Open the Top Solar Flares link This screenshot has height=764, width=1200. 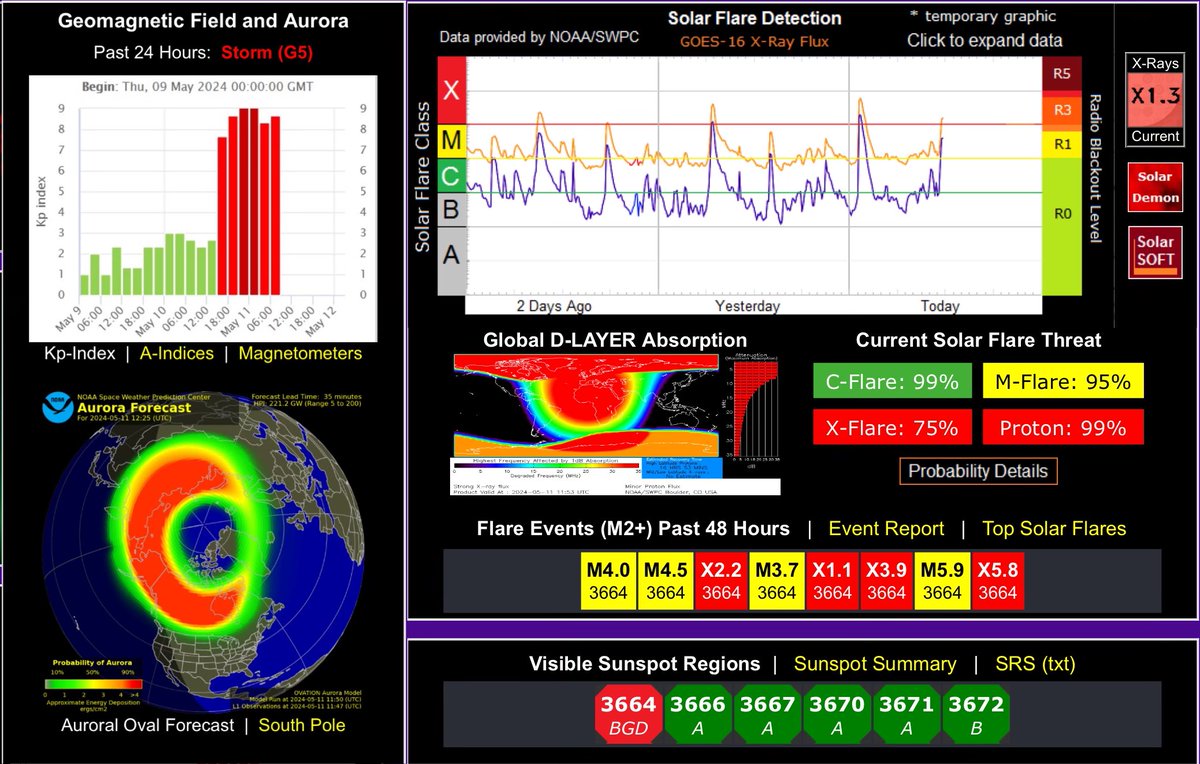pyautogui.click(x=1054, y=529)
